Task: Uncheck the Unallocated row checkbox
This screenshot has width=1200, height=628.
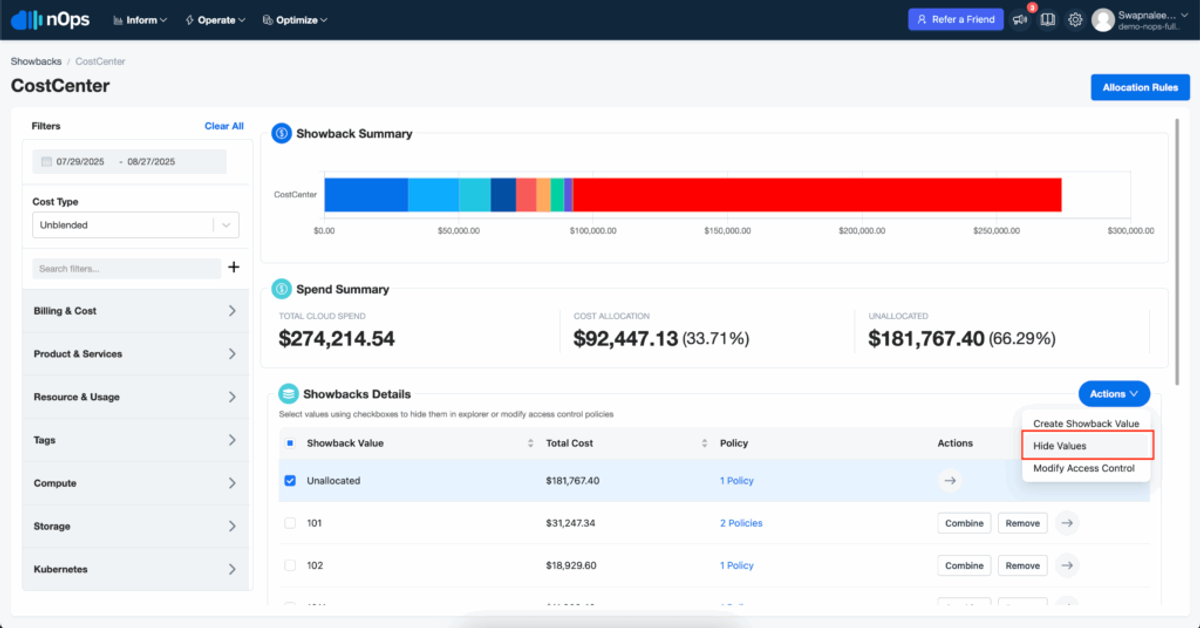Action: [290, 481]
